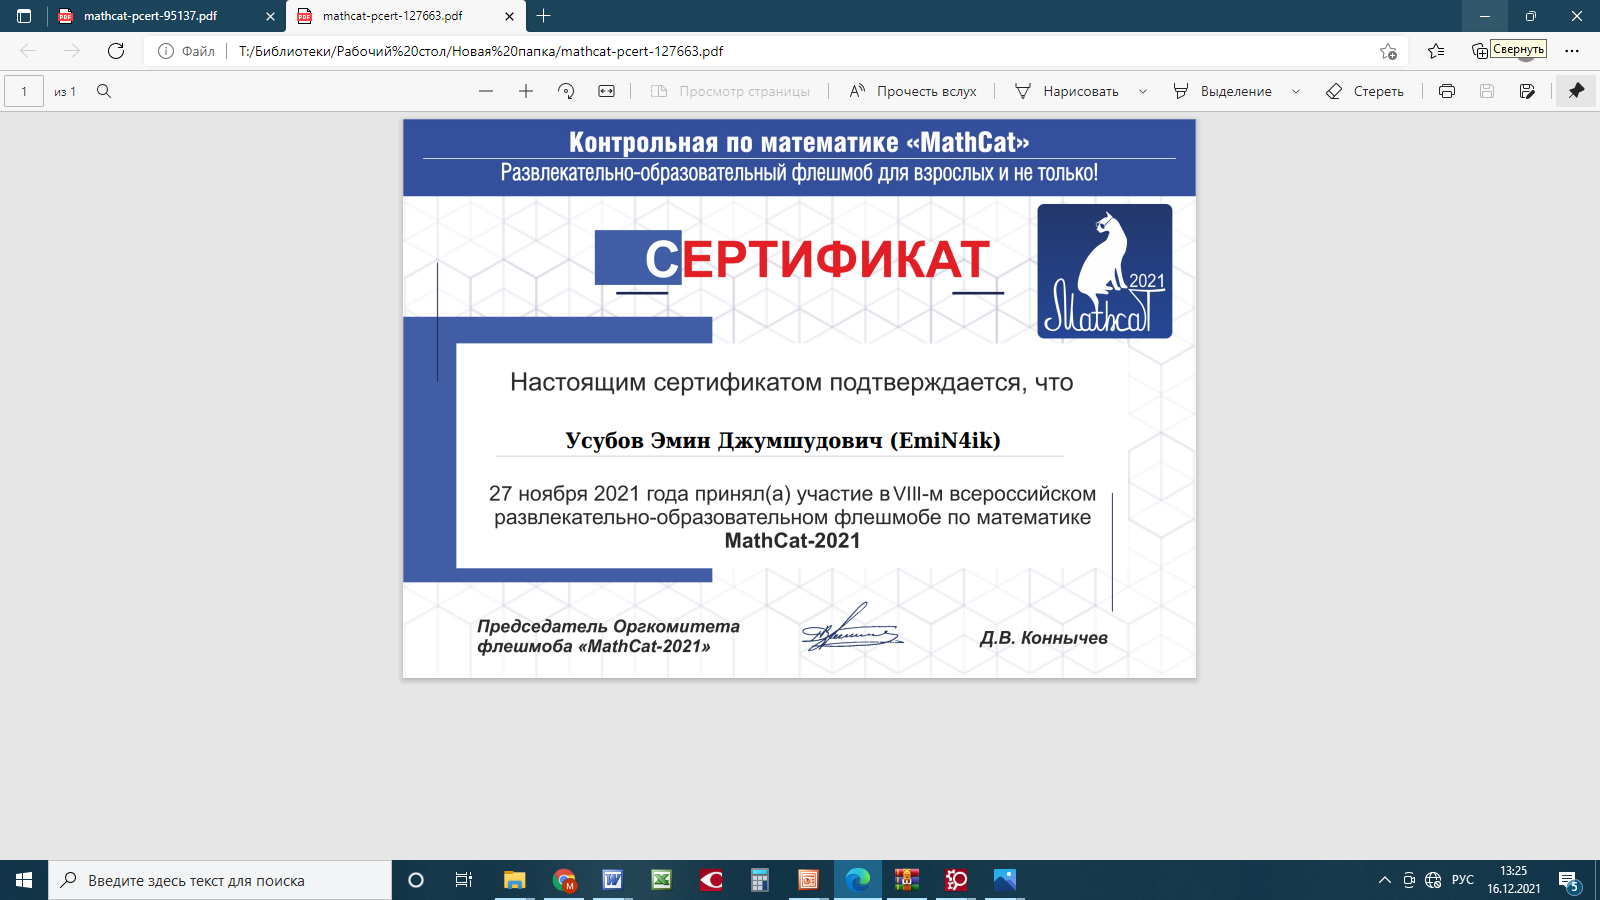1600x900 pixels.
Task: Switch to Edge in taskbar
Action: pos(858,880)
